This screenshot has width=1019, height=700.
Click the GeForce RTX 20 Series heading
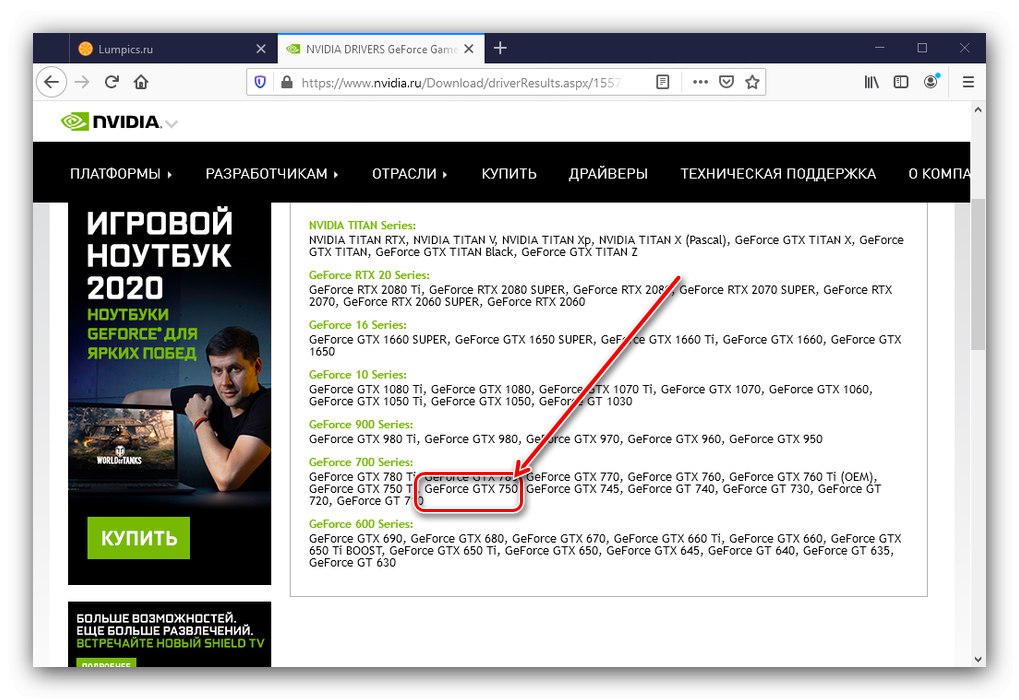pyautogui.click(x=369, y=275)
